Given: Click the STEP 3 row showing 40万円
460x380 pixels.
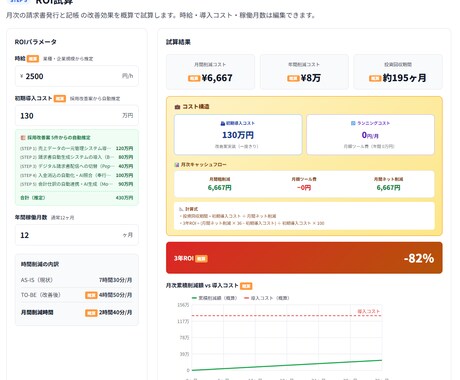Looking at the screenshot, I should (x=76, y=166).
